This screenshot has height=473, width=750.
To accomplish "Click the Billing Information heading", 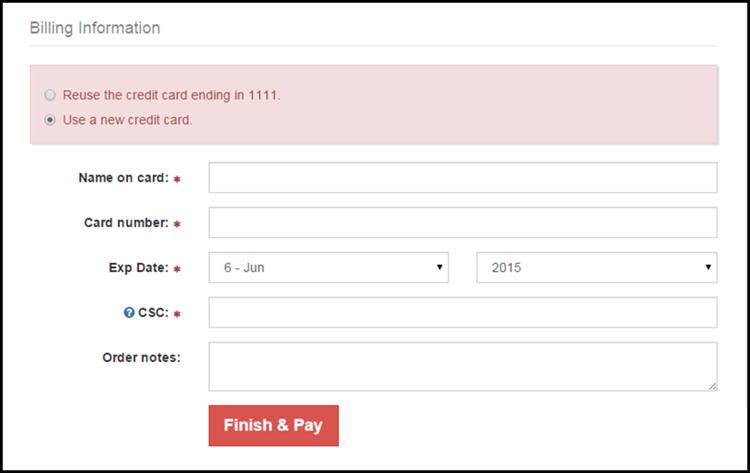I will tap(95, 28).
